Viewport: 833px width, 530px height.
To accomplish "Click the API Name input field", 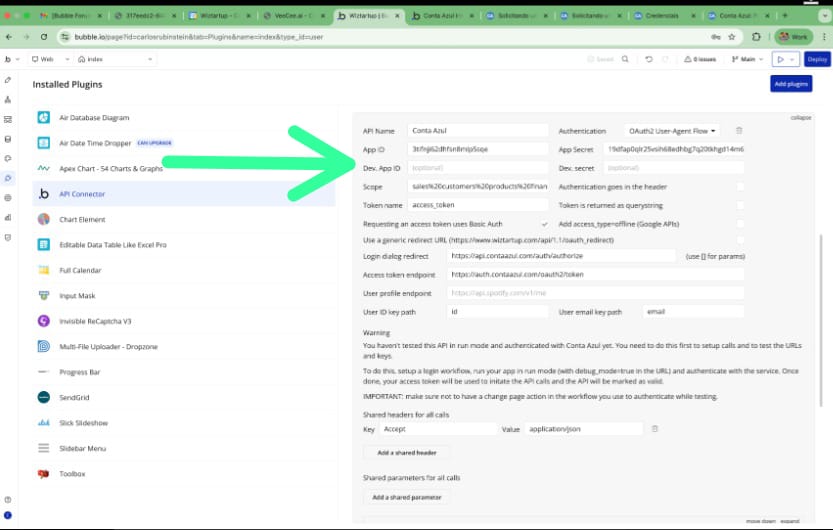I will pyautogui.click(x=478, y=131).
